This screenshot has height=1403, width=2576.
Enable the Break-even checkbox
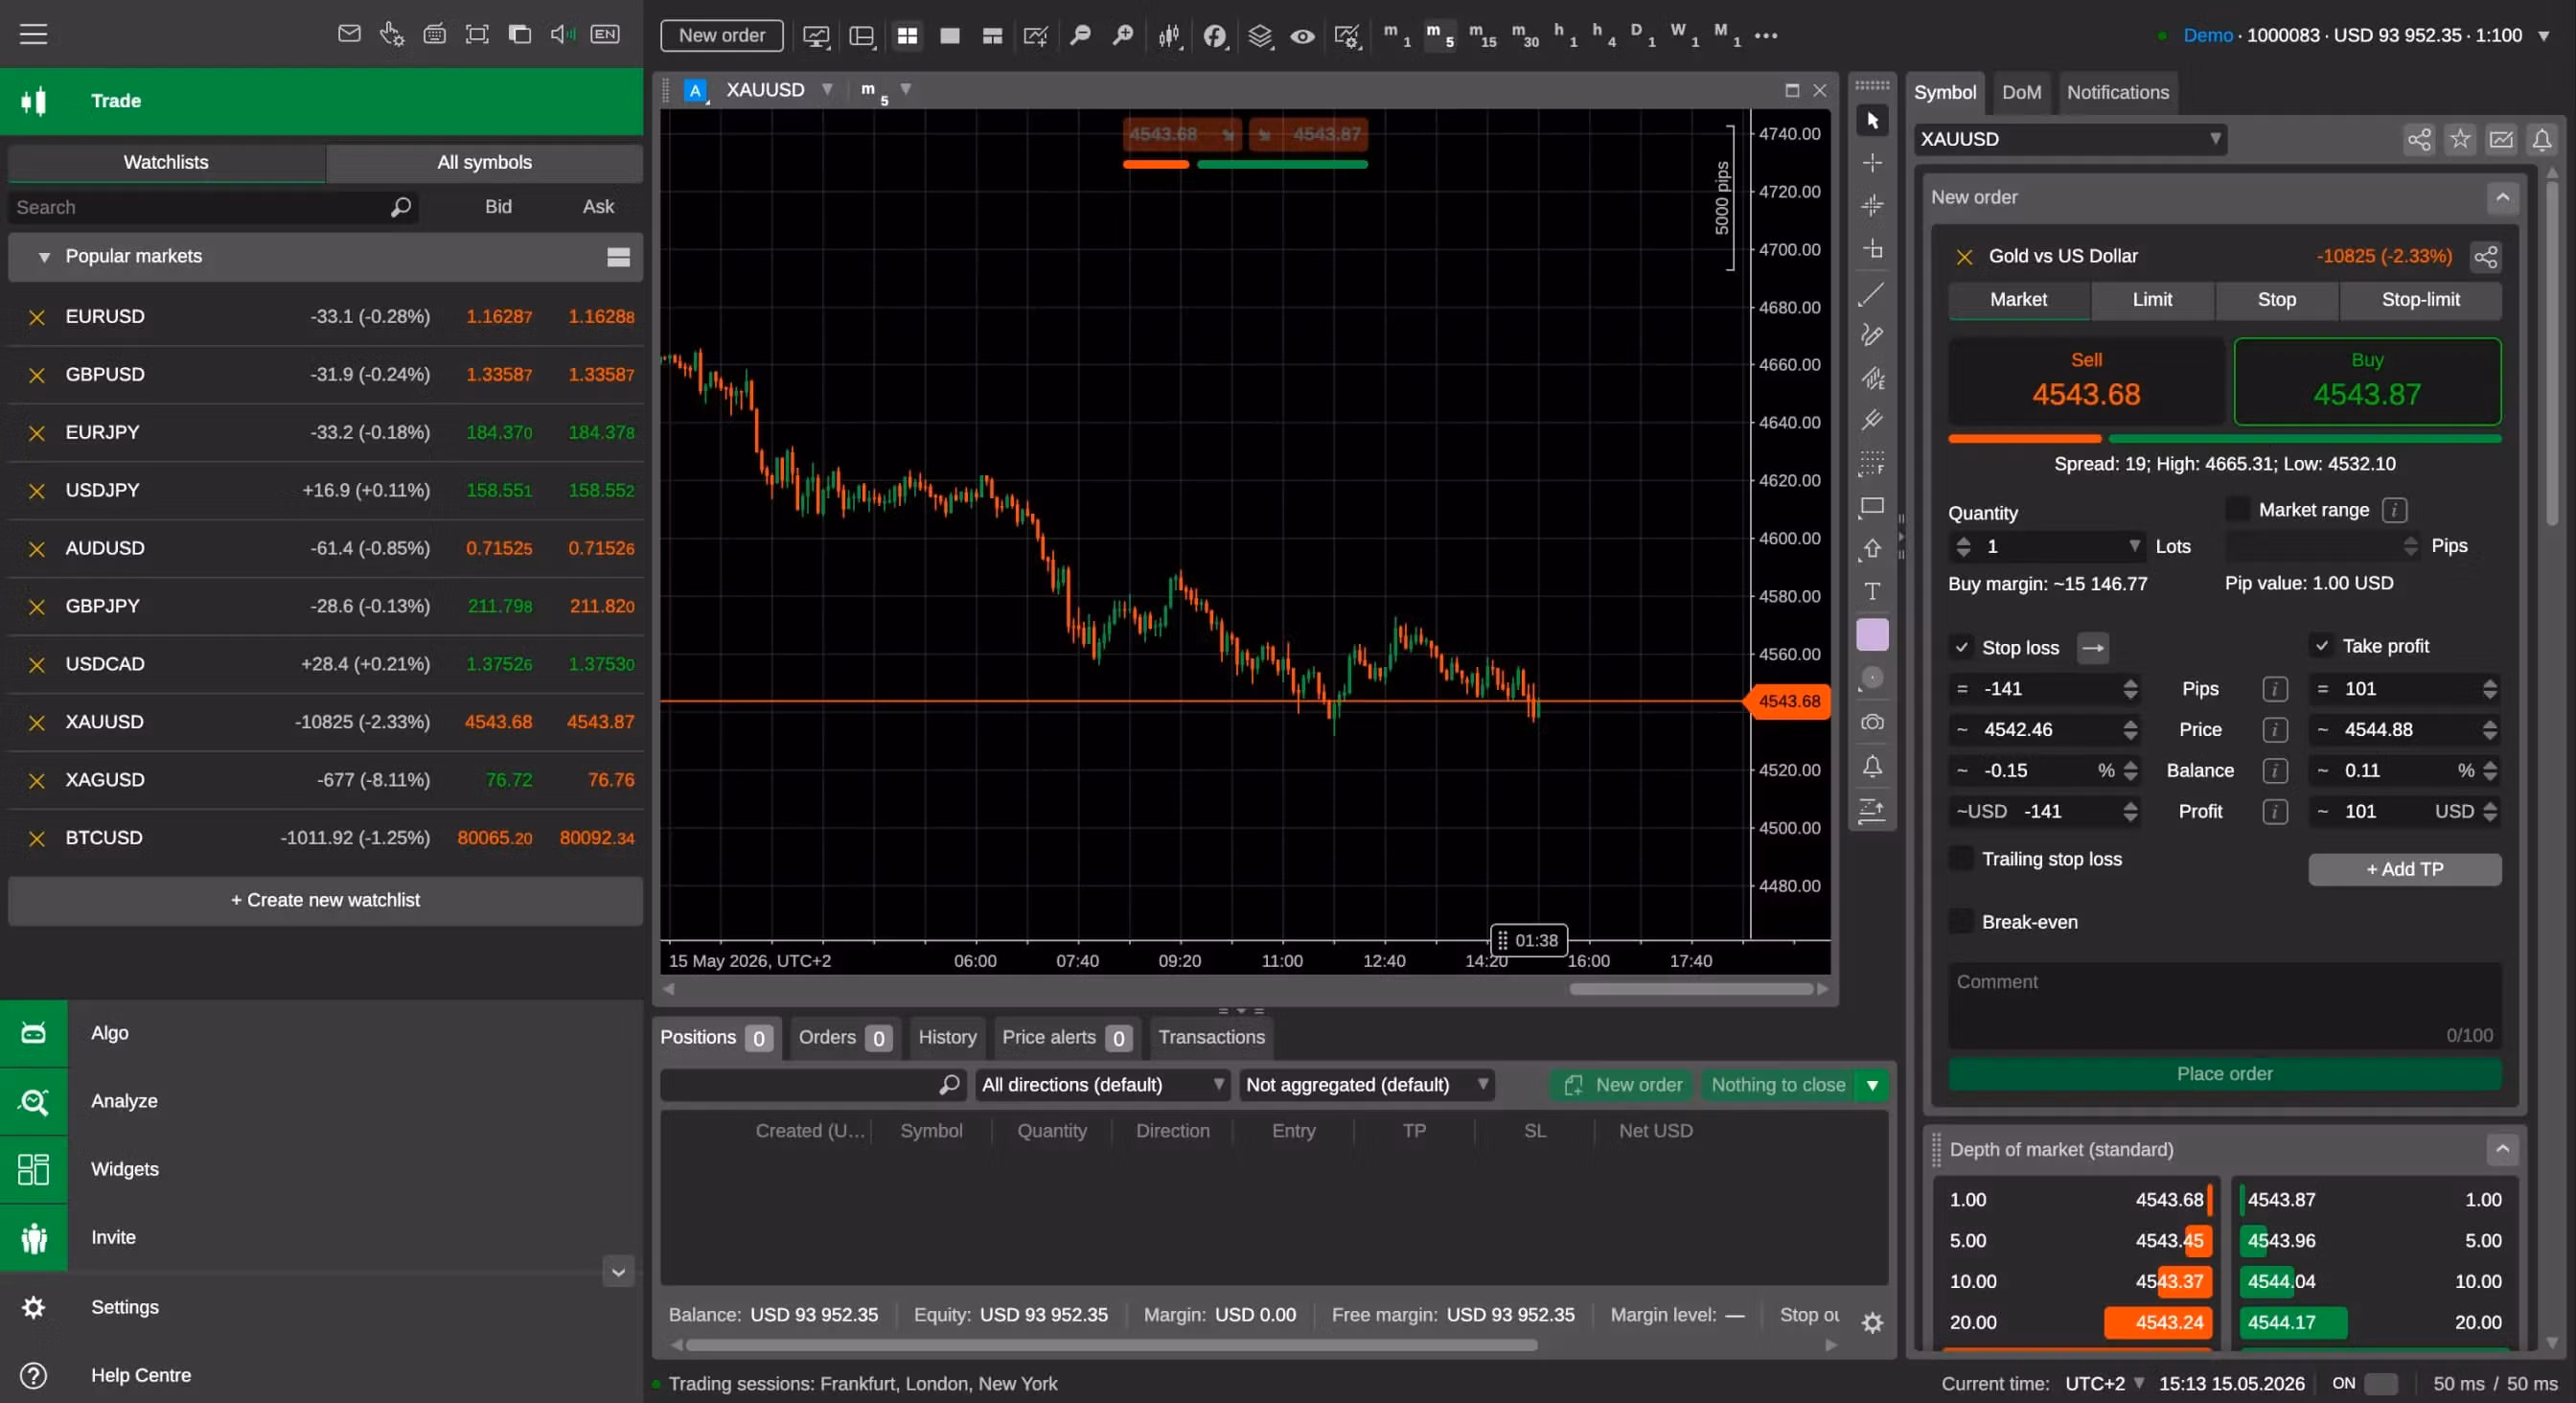1961,921
